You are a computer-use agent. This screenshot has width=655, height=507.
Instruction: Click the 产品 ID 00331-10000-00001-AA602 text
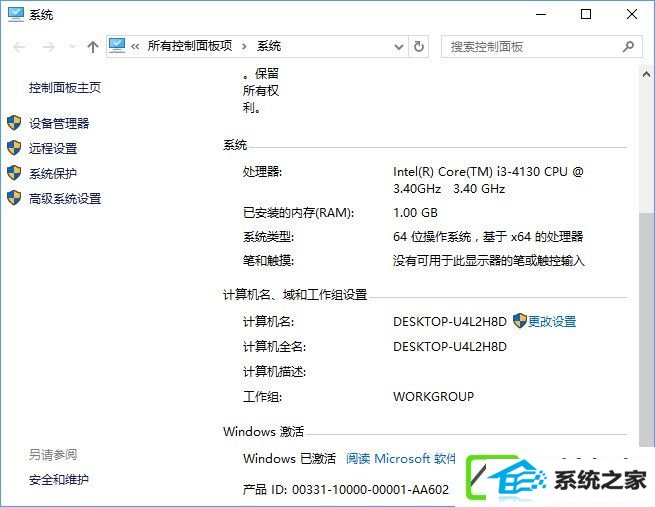pos(345,489)
